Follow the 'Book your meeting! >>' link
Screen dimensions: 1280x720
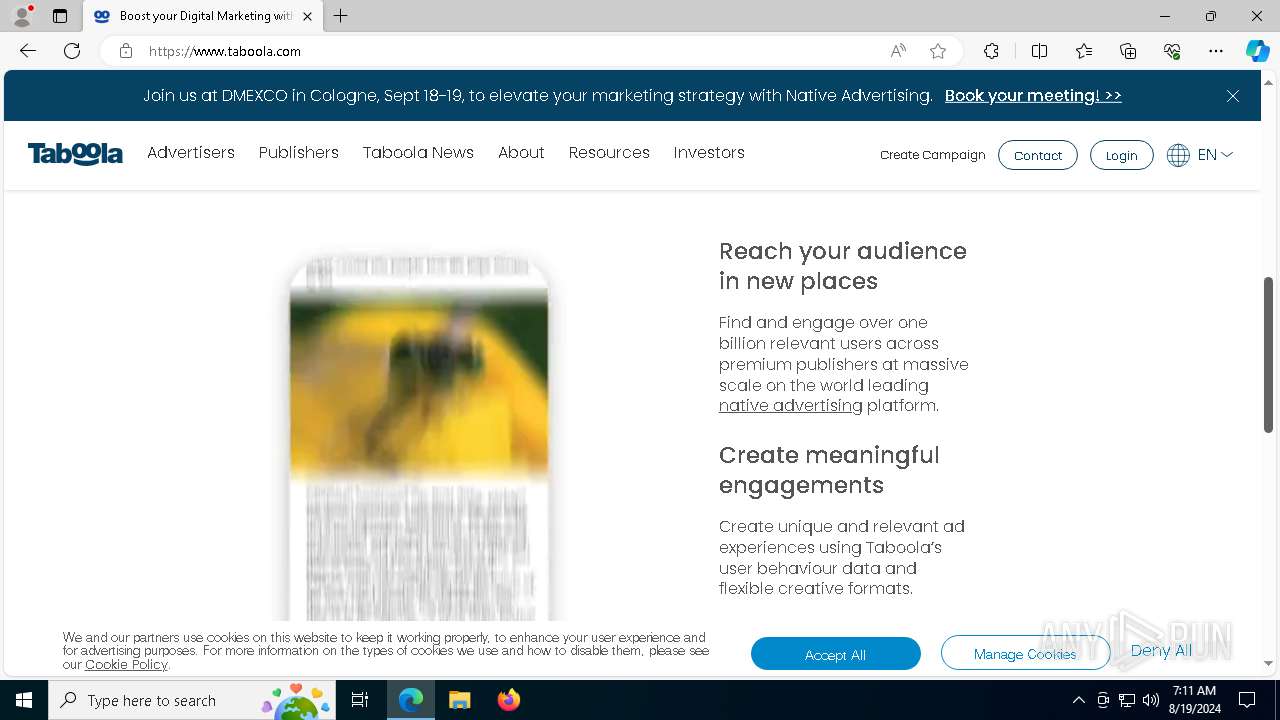tap(1033, 96)
